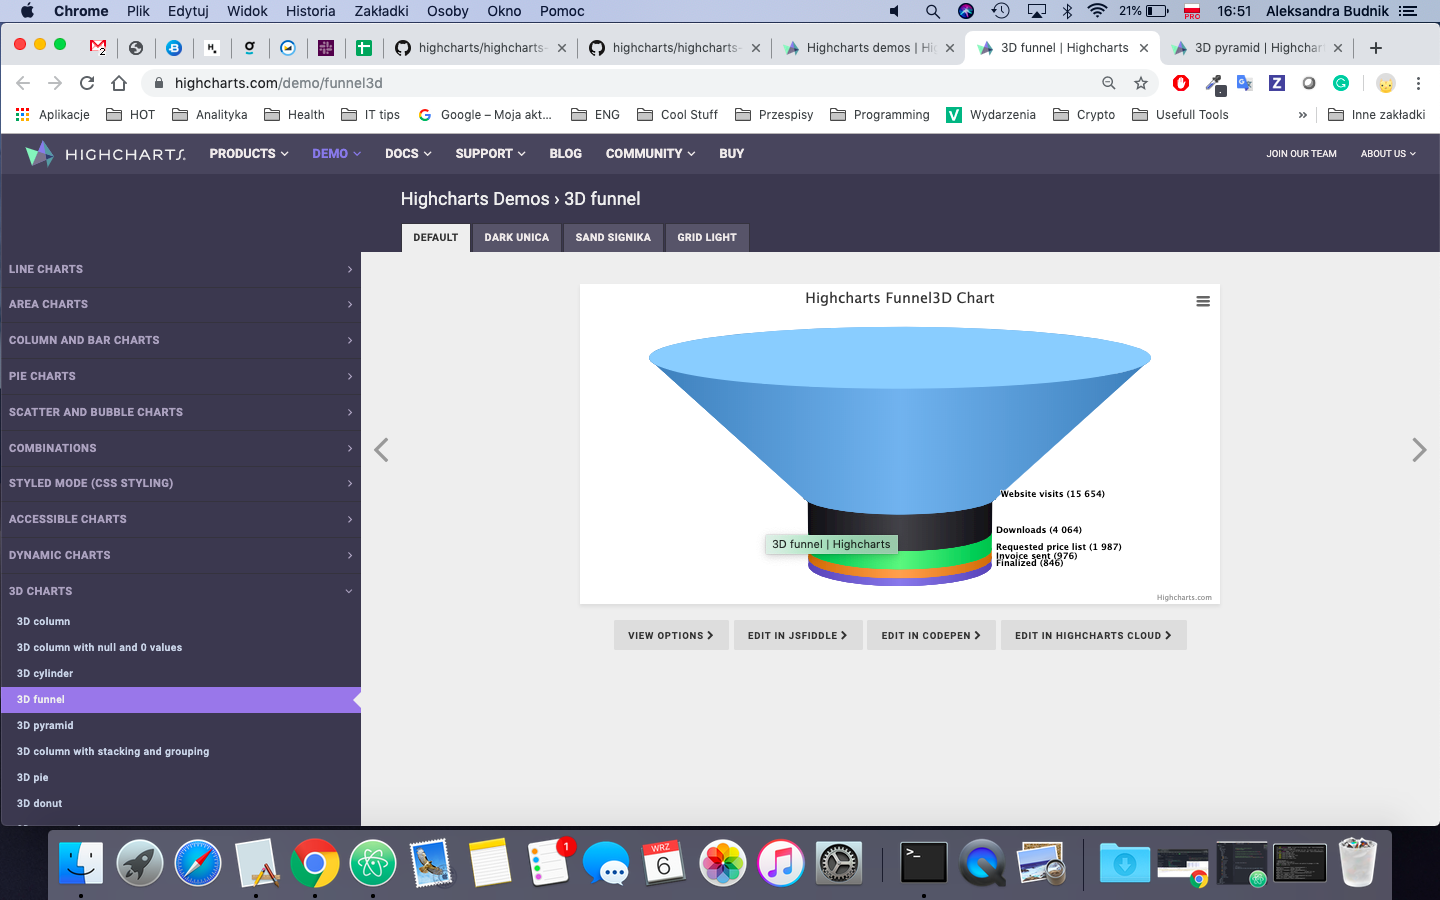
Task: Open the pinned Gmail tab
Action: click(98, 47)
